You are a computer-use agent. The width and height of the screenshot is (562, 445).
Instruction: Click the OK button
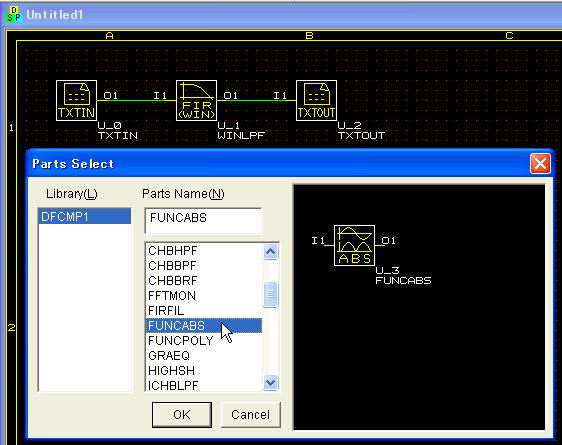pyautogui.click(x=182, y=415)
